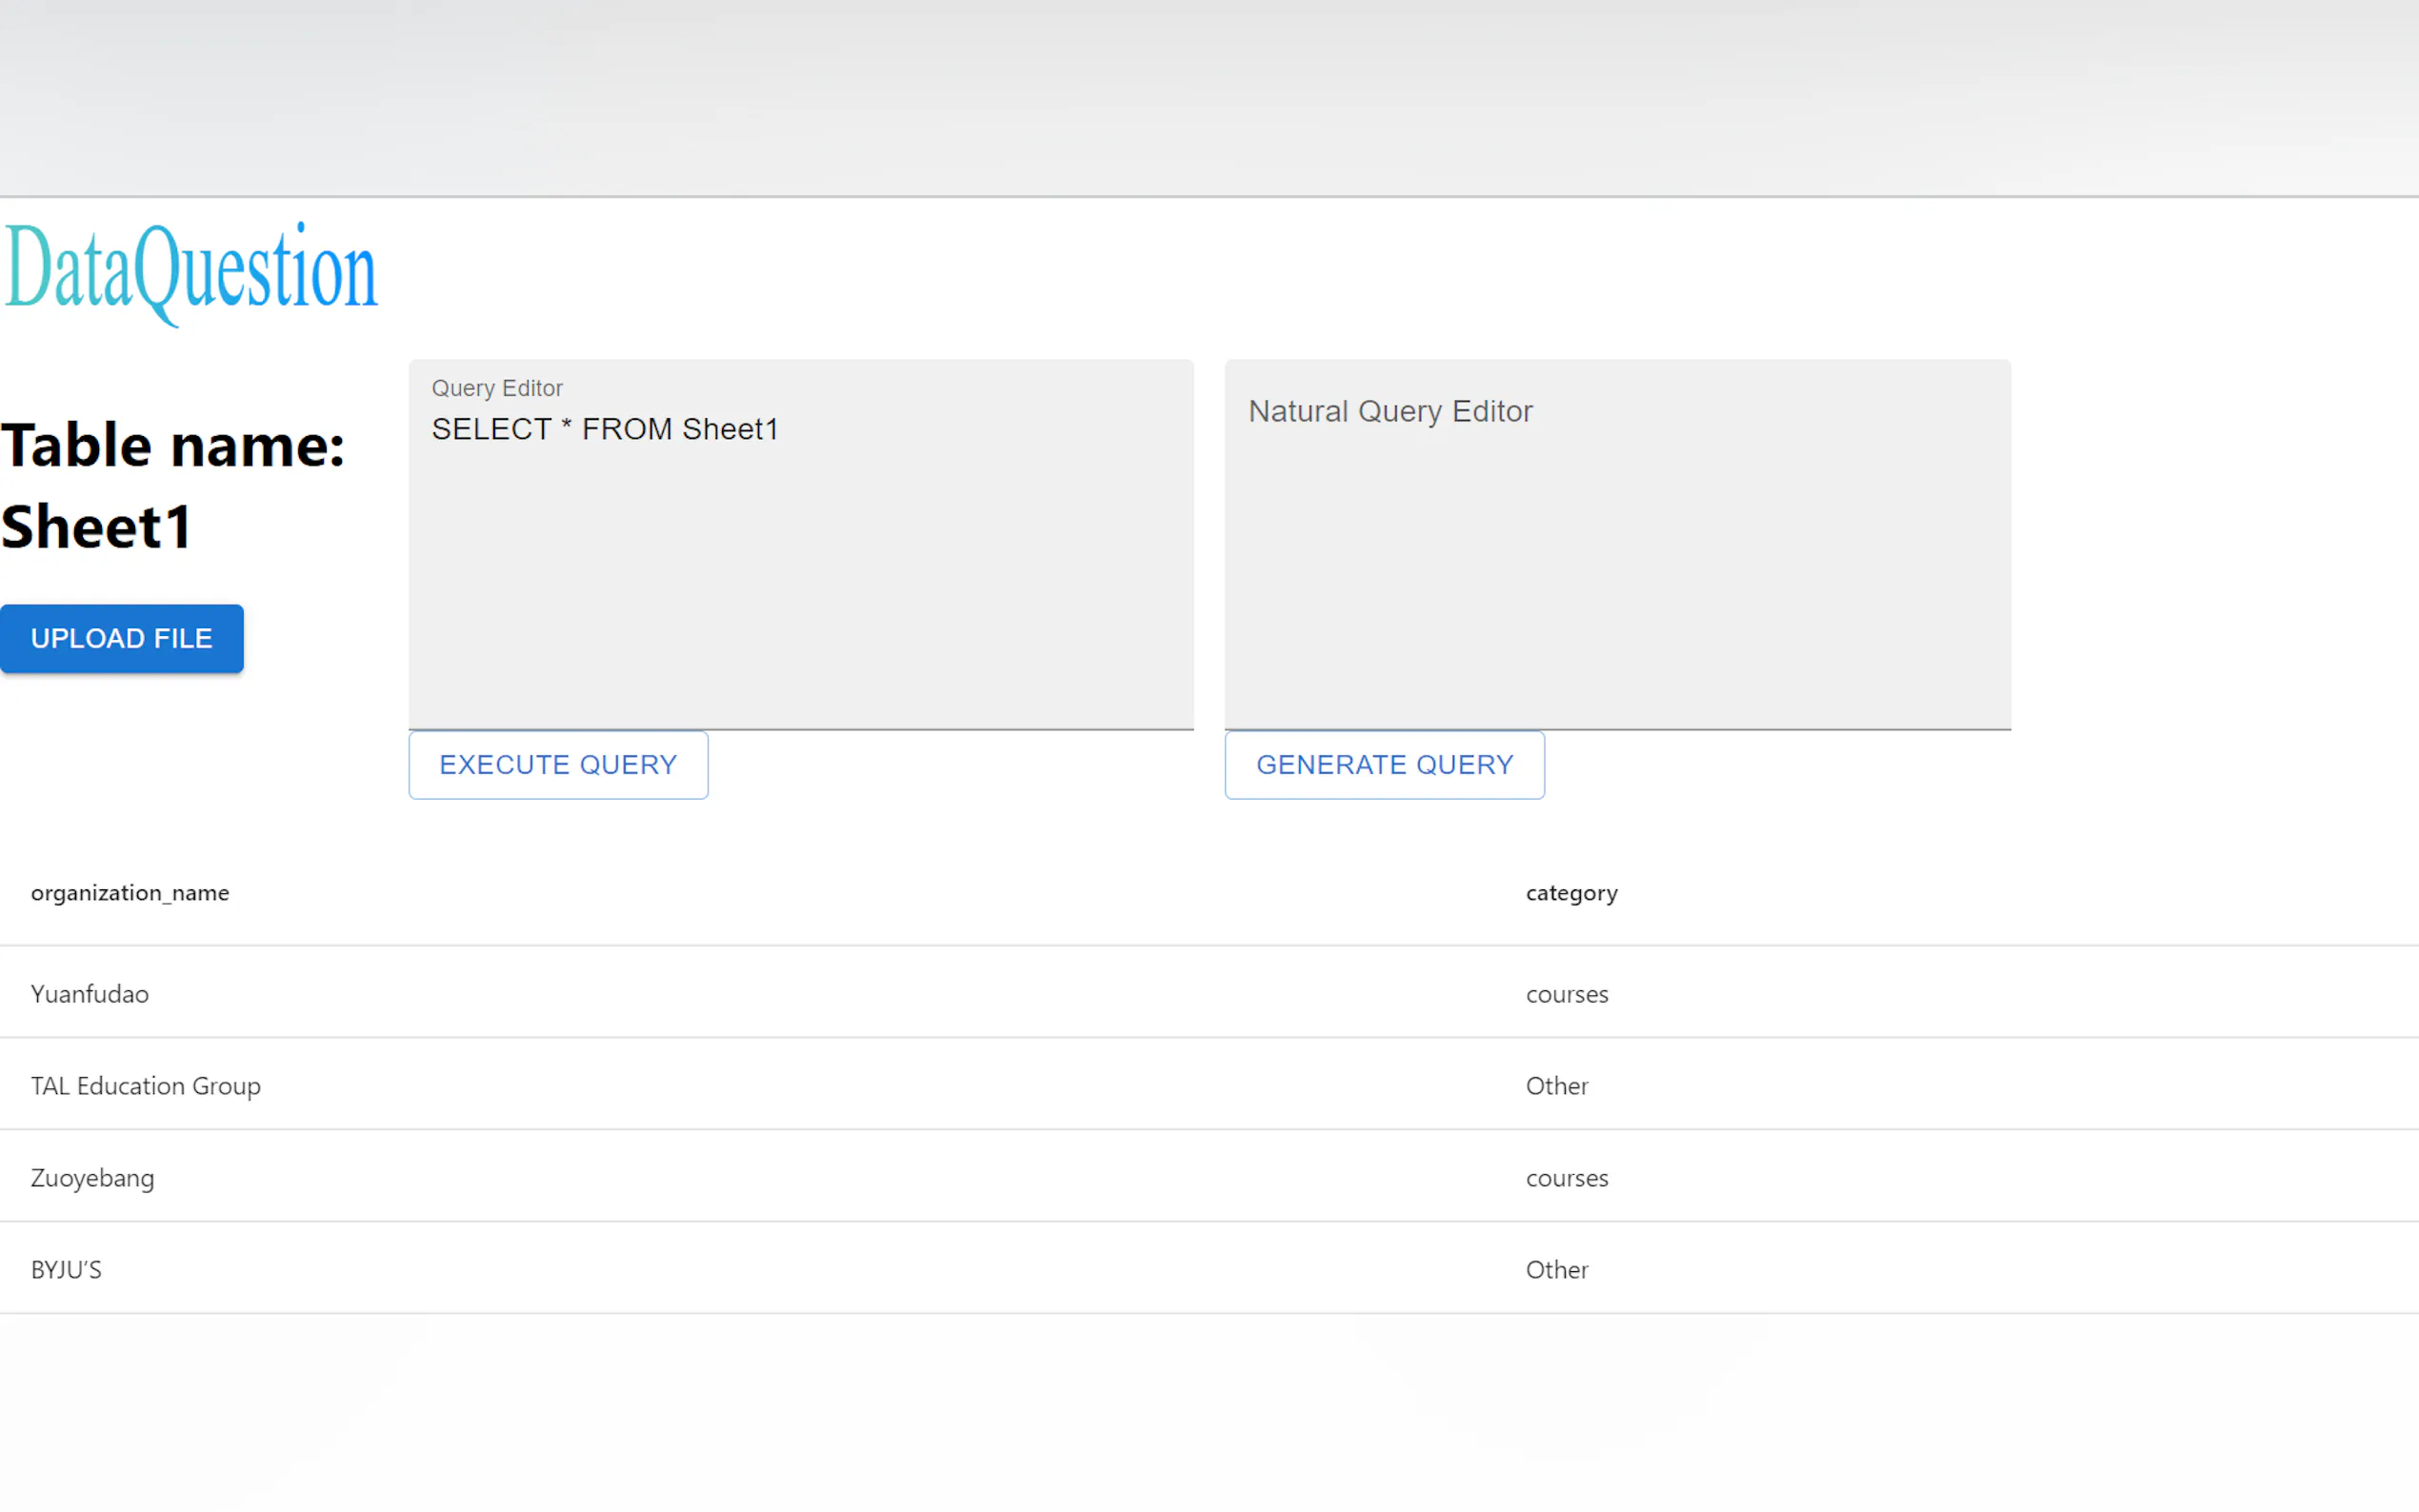2419x1512 pixels.
Task: Click the DataQuestion logo
Action: (x=191, y=272)
